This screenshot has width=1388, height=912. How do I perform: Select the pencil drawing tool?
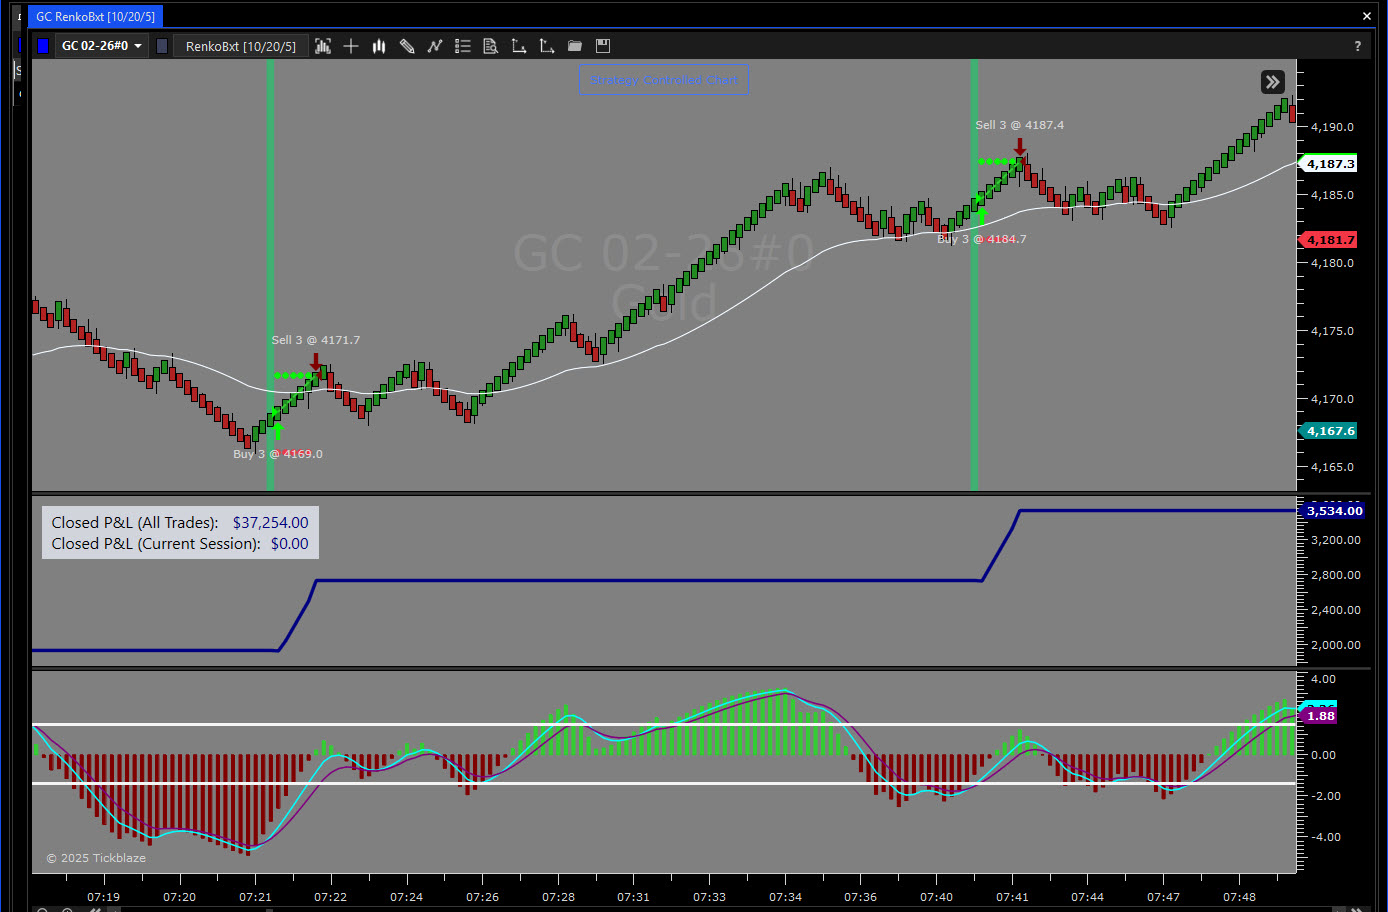[x=407, y=46]
